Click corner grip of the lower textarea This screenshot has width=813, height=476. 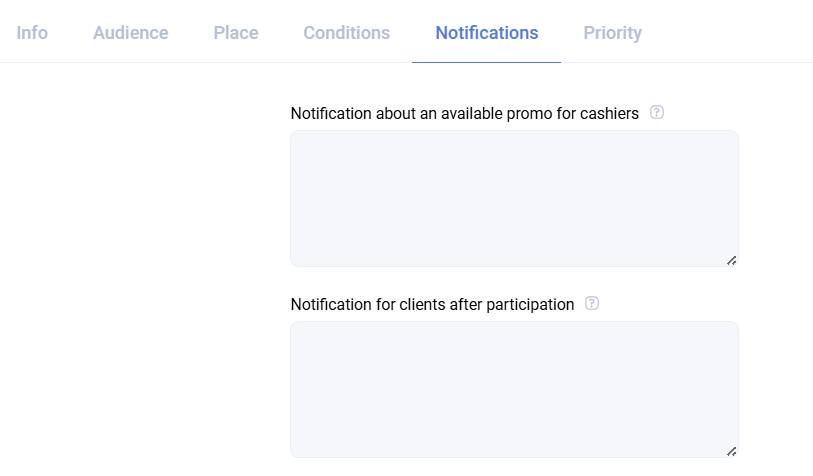click(x=732, y=451)
